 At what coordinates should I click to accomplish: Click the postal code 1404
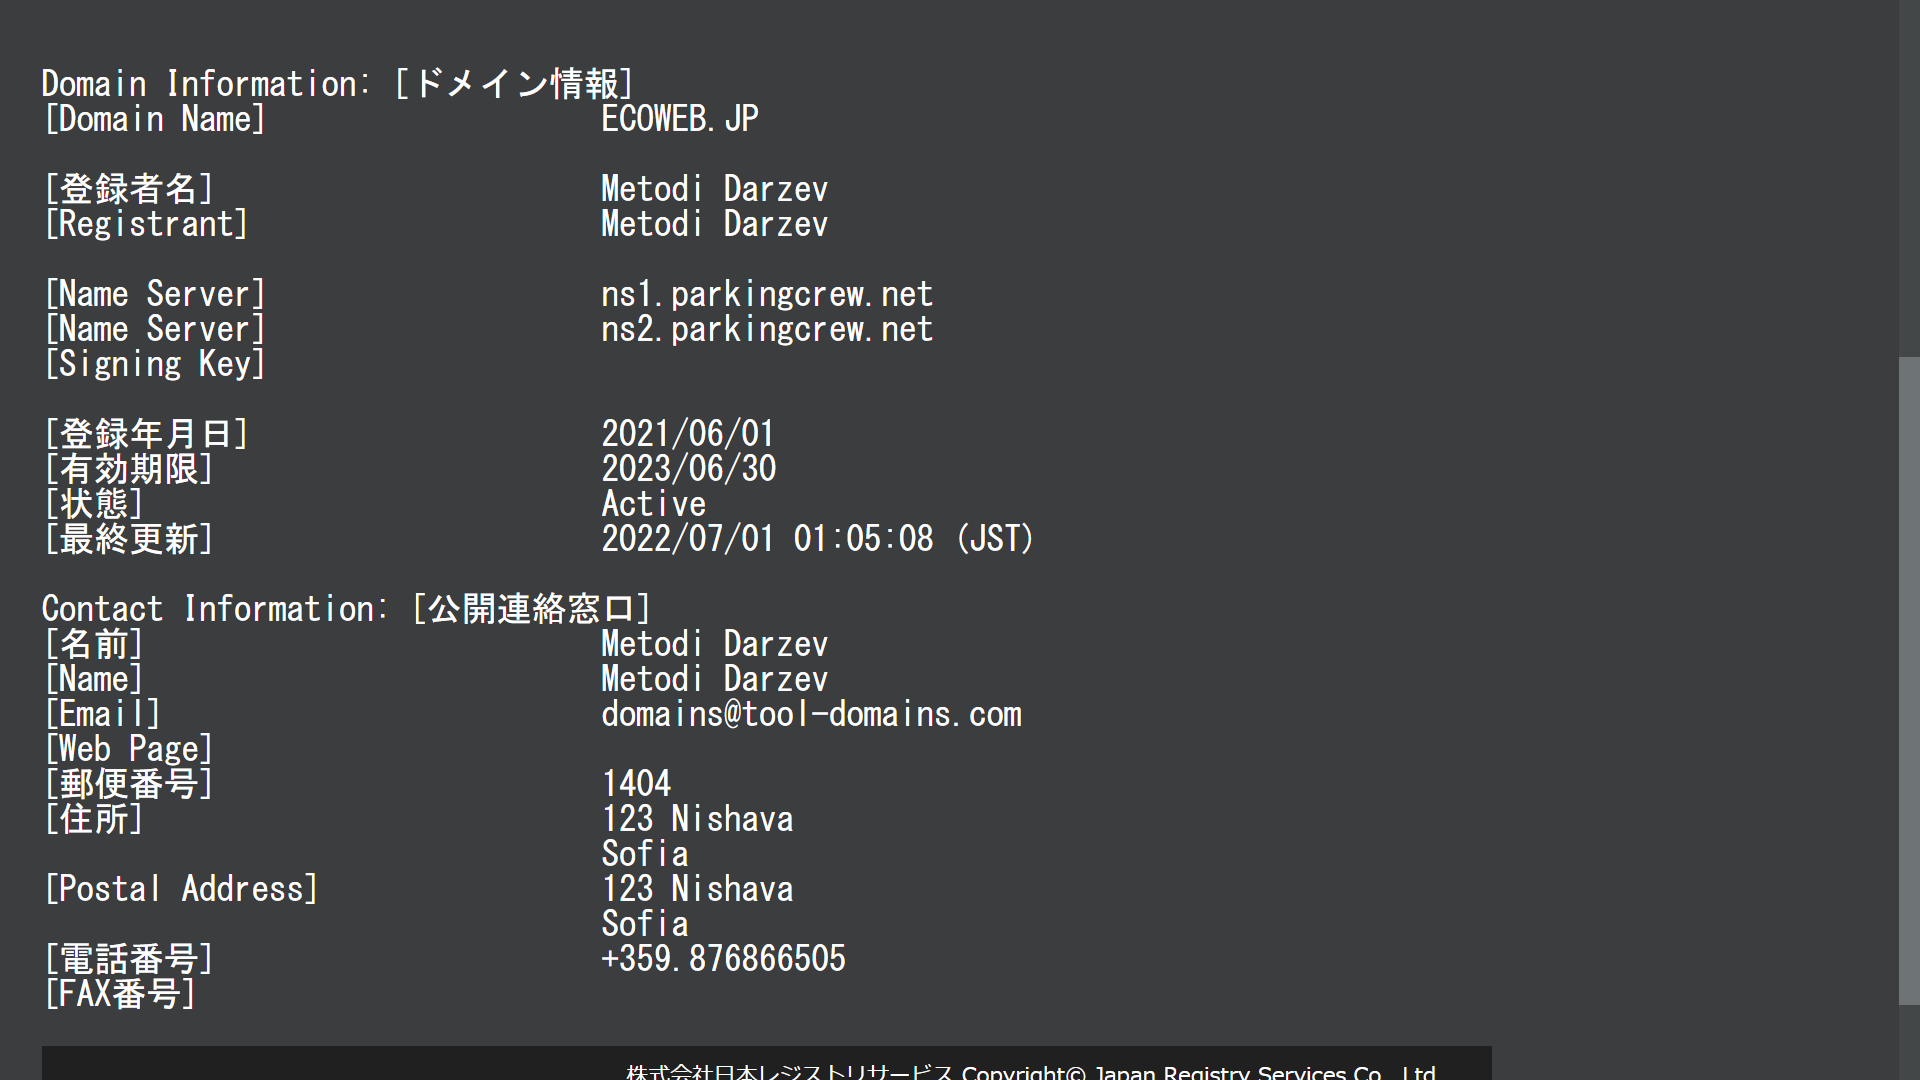click(636, 783)
